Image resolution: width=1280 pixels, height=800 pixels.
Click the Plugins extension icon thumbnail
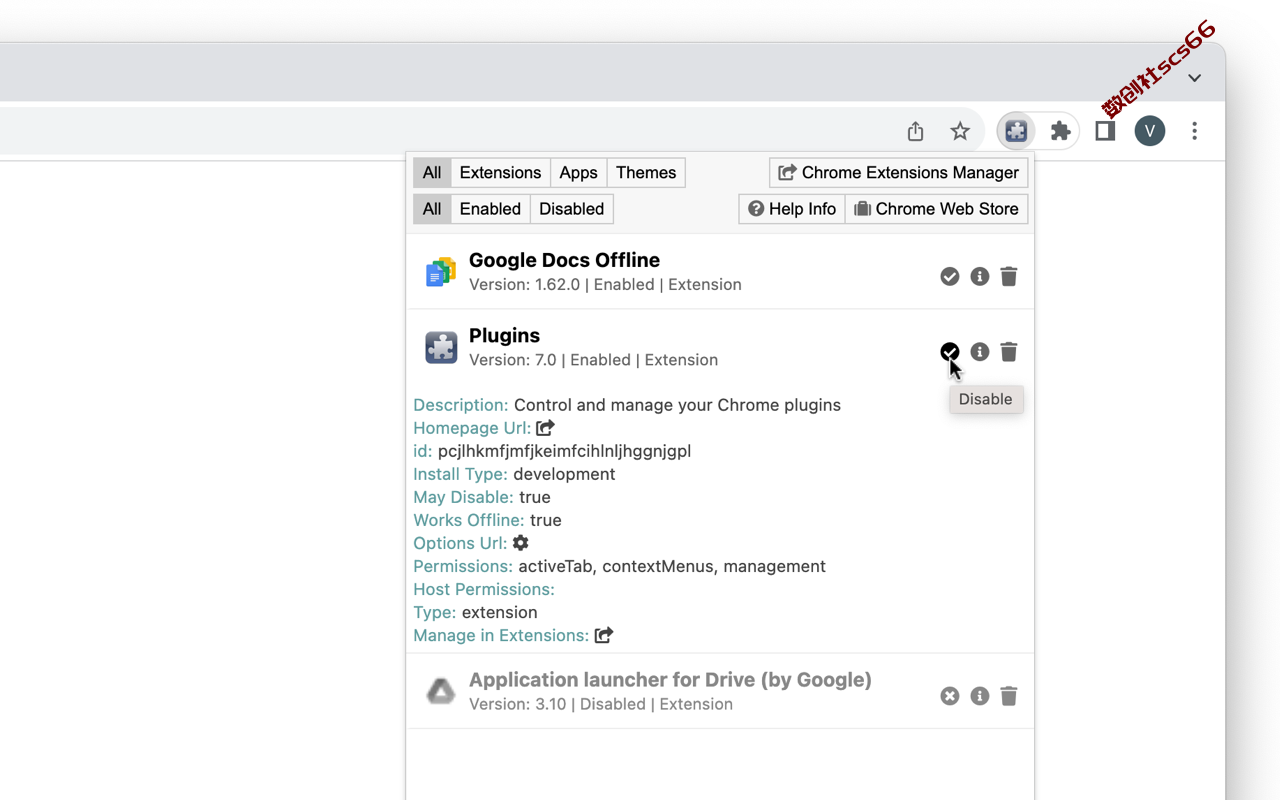point(441,347)
